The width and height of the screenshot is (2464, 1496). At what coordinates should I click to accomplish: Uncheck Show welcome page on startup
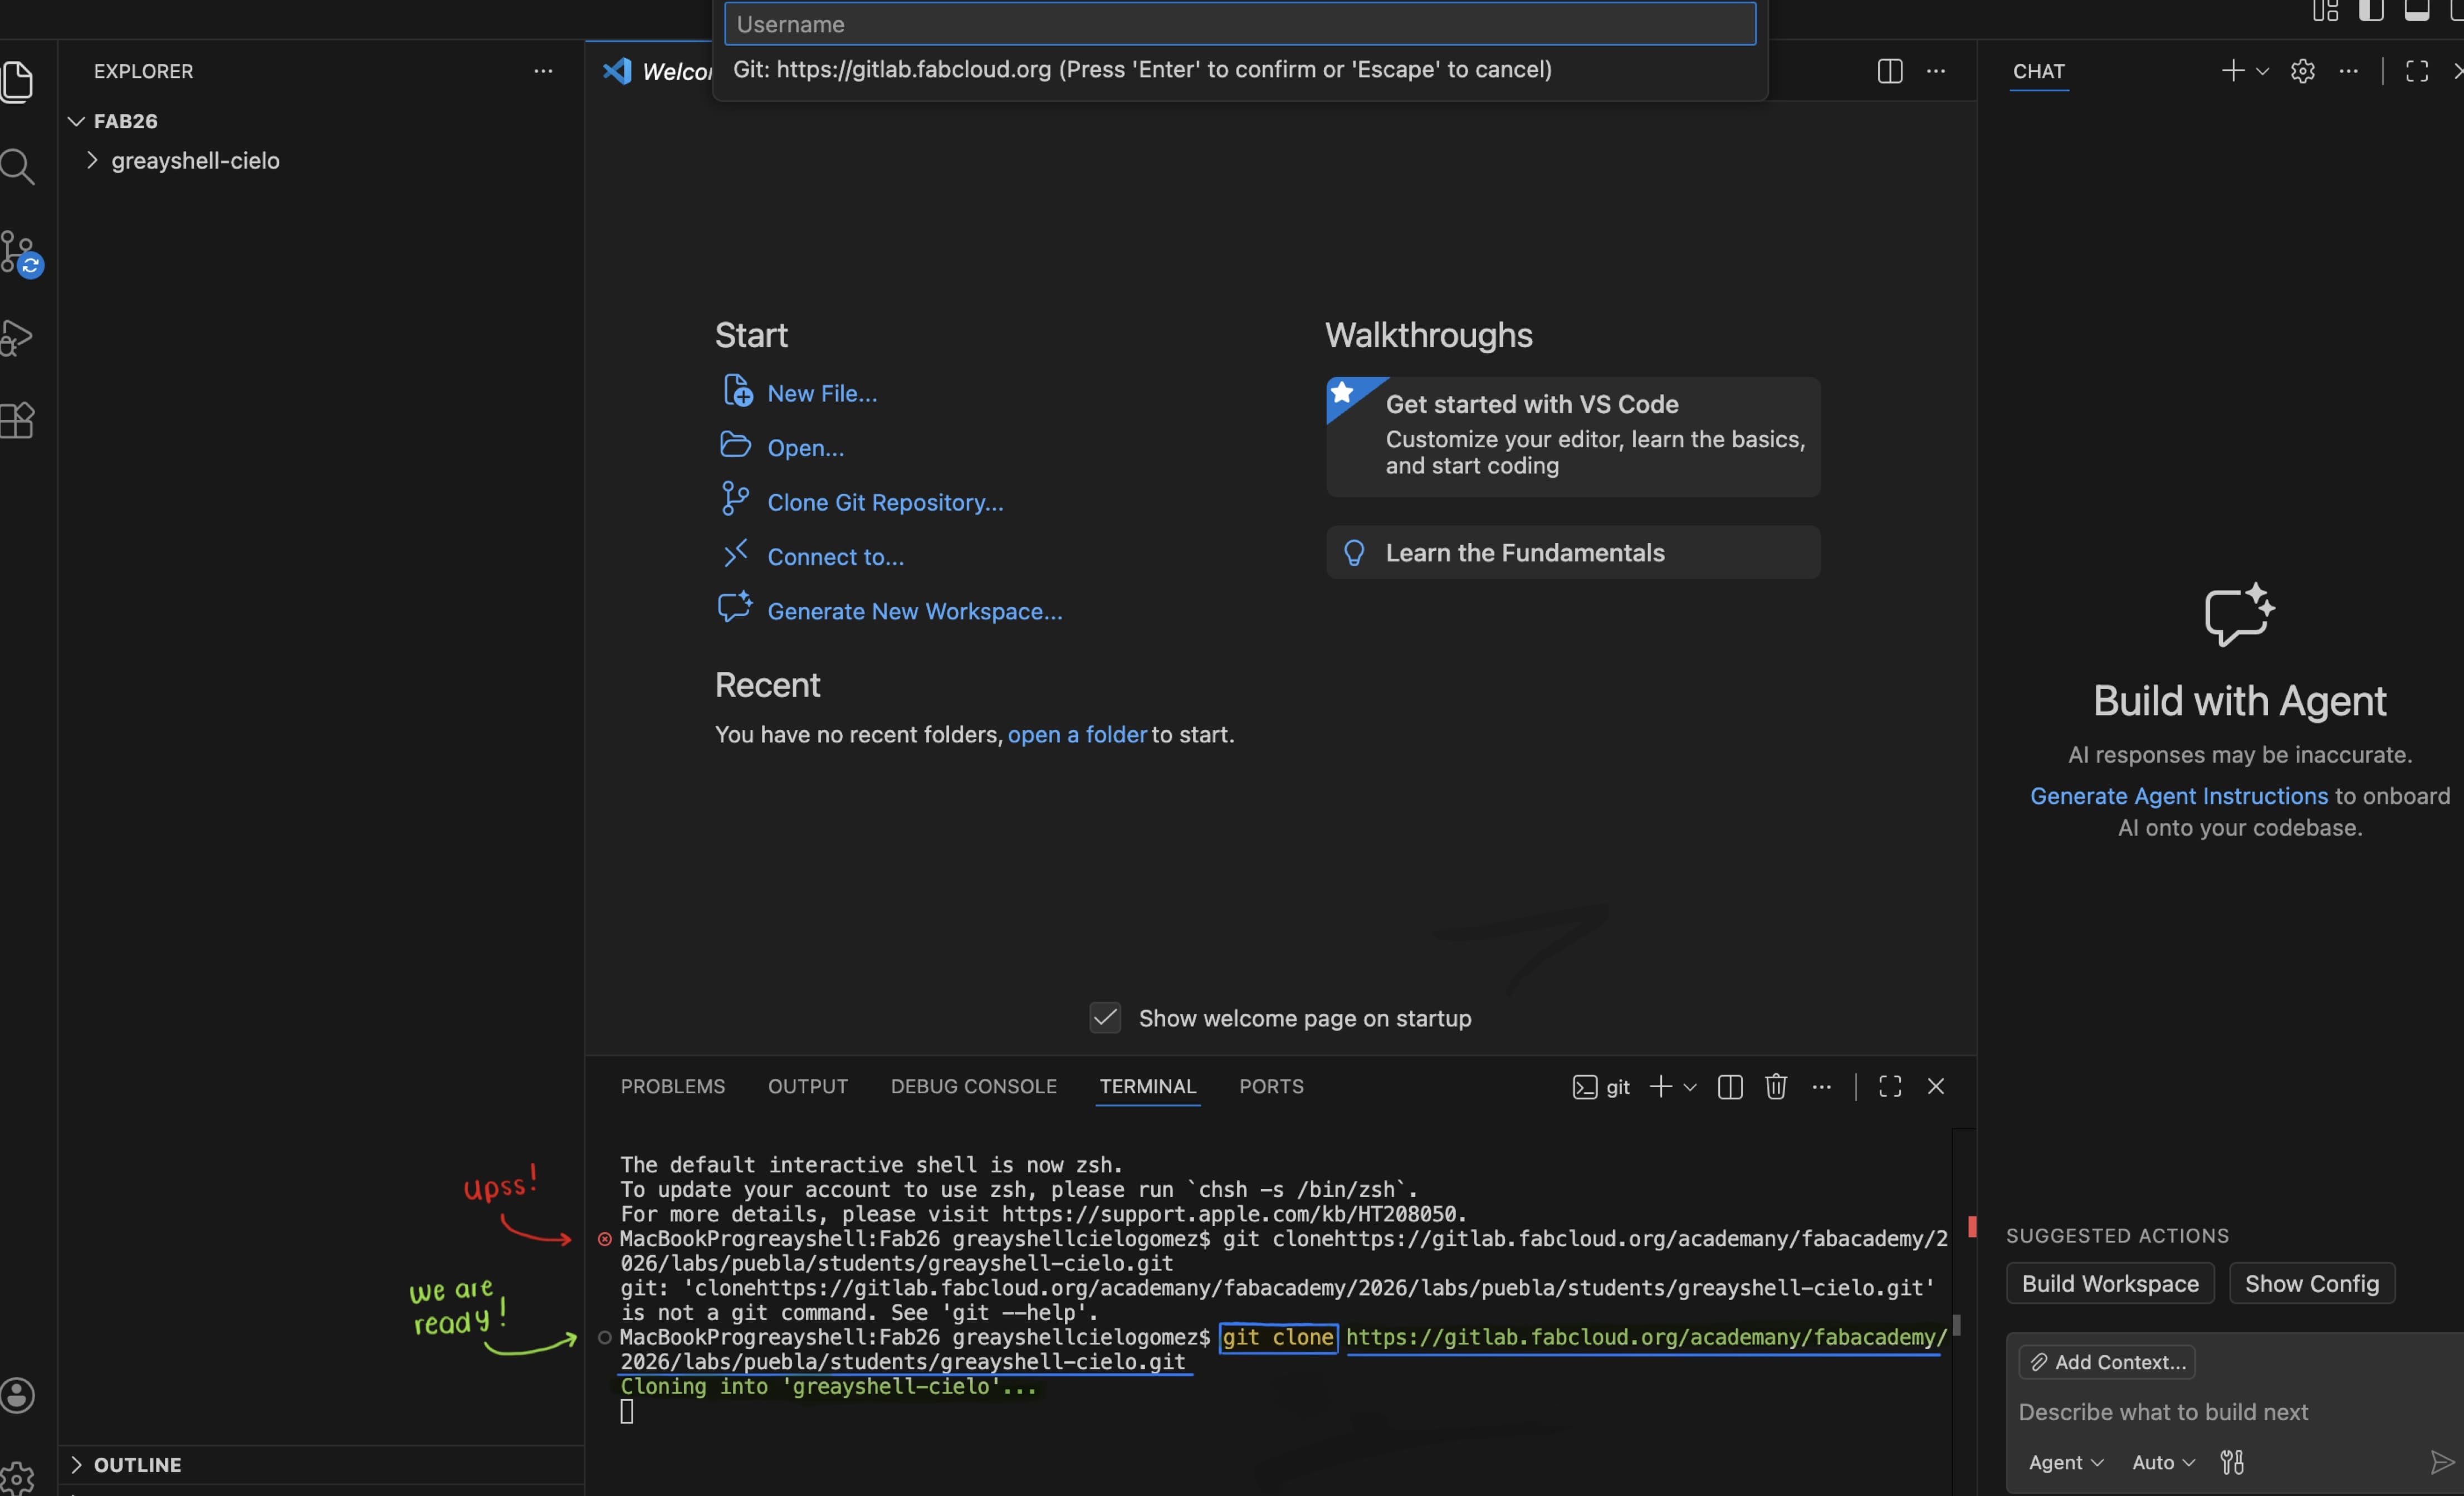pyautogui.click(x=1105, y=1018)
